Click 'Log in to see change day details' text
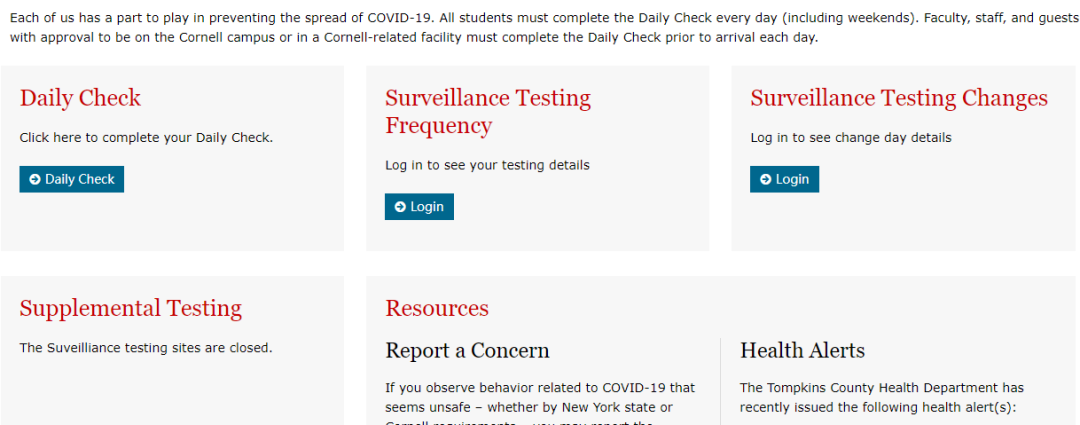1080x425 pixels. tap(851, 138)
